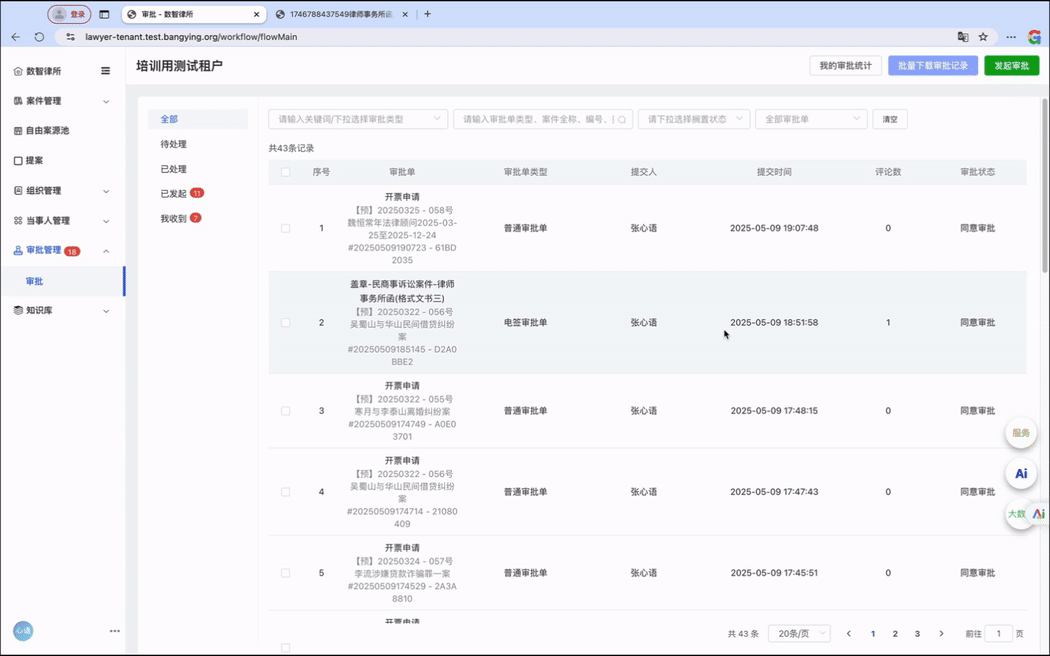
Task: Open the 搁置状态 dropdown
Action: coord(694,119)
